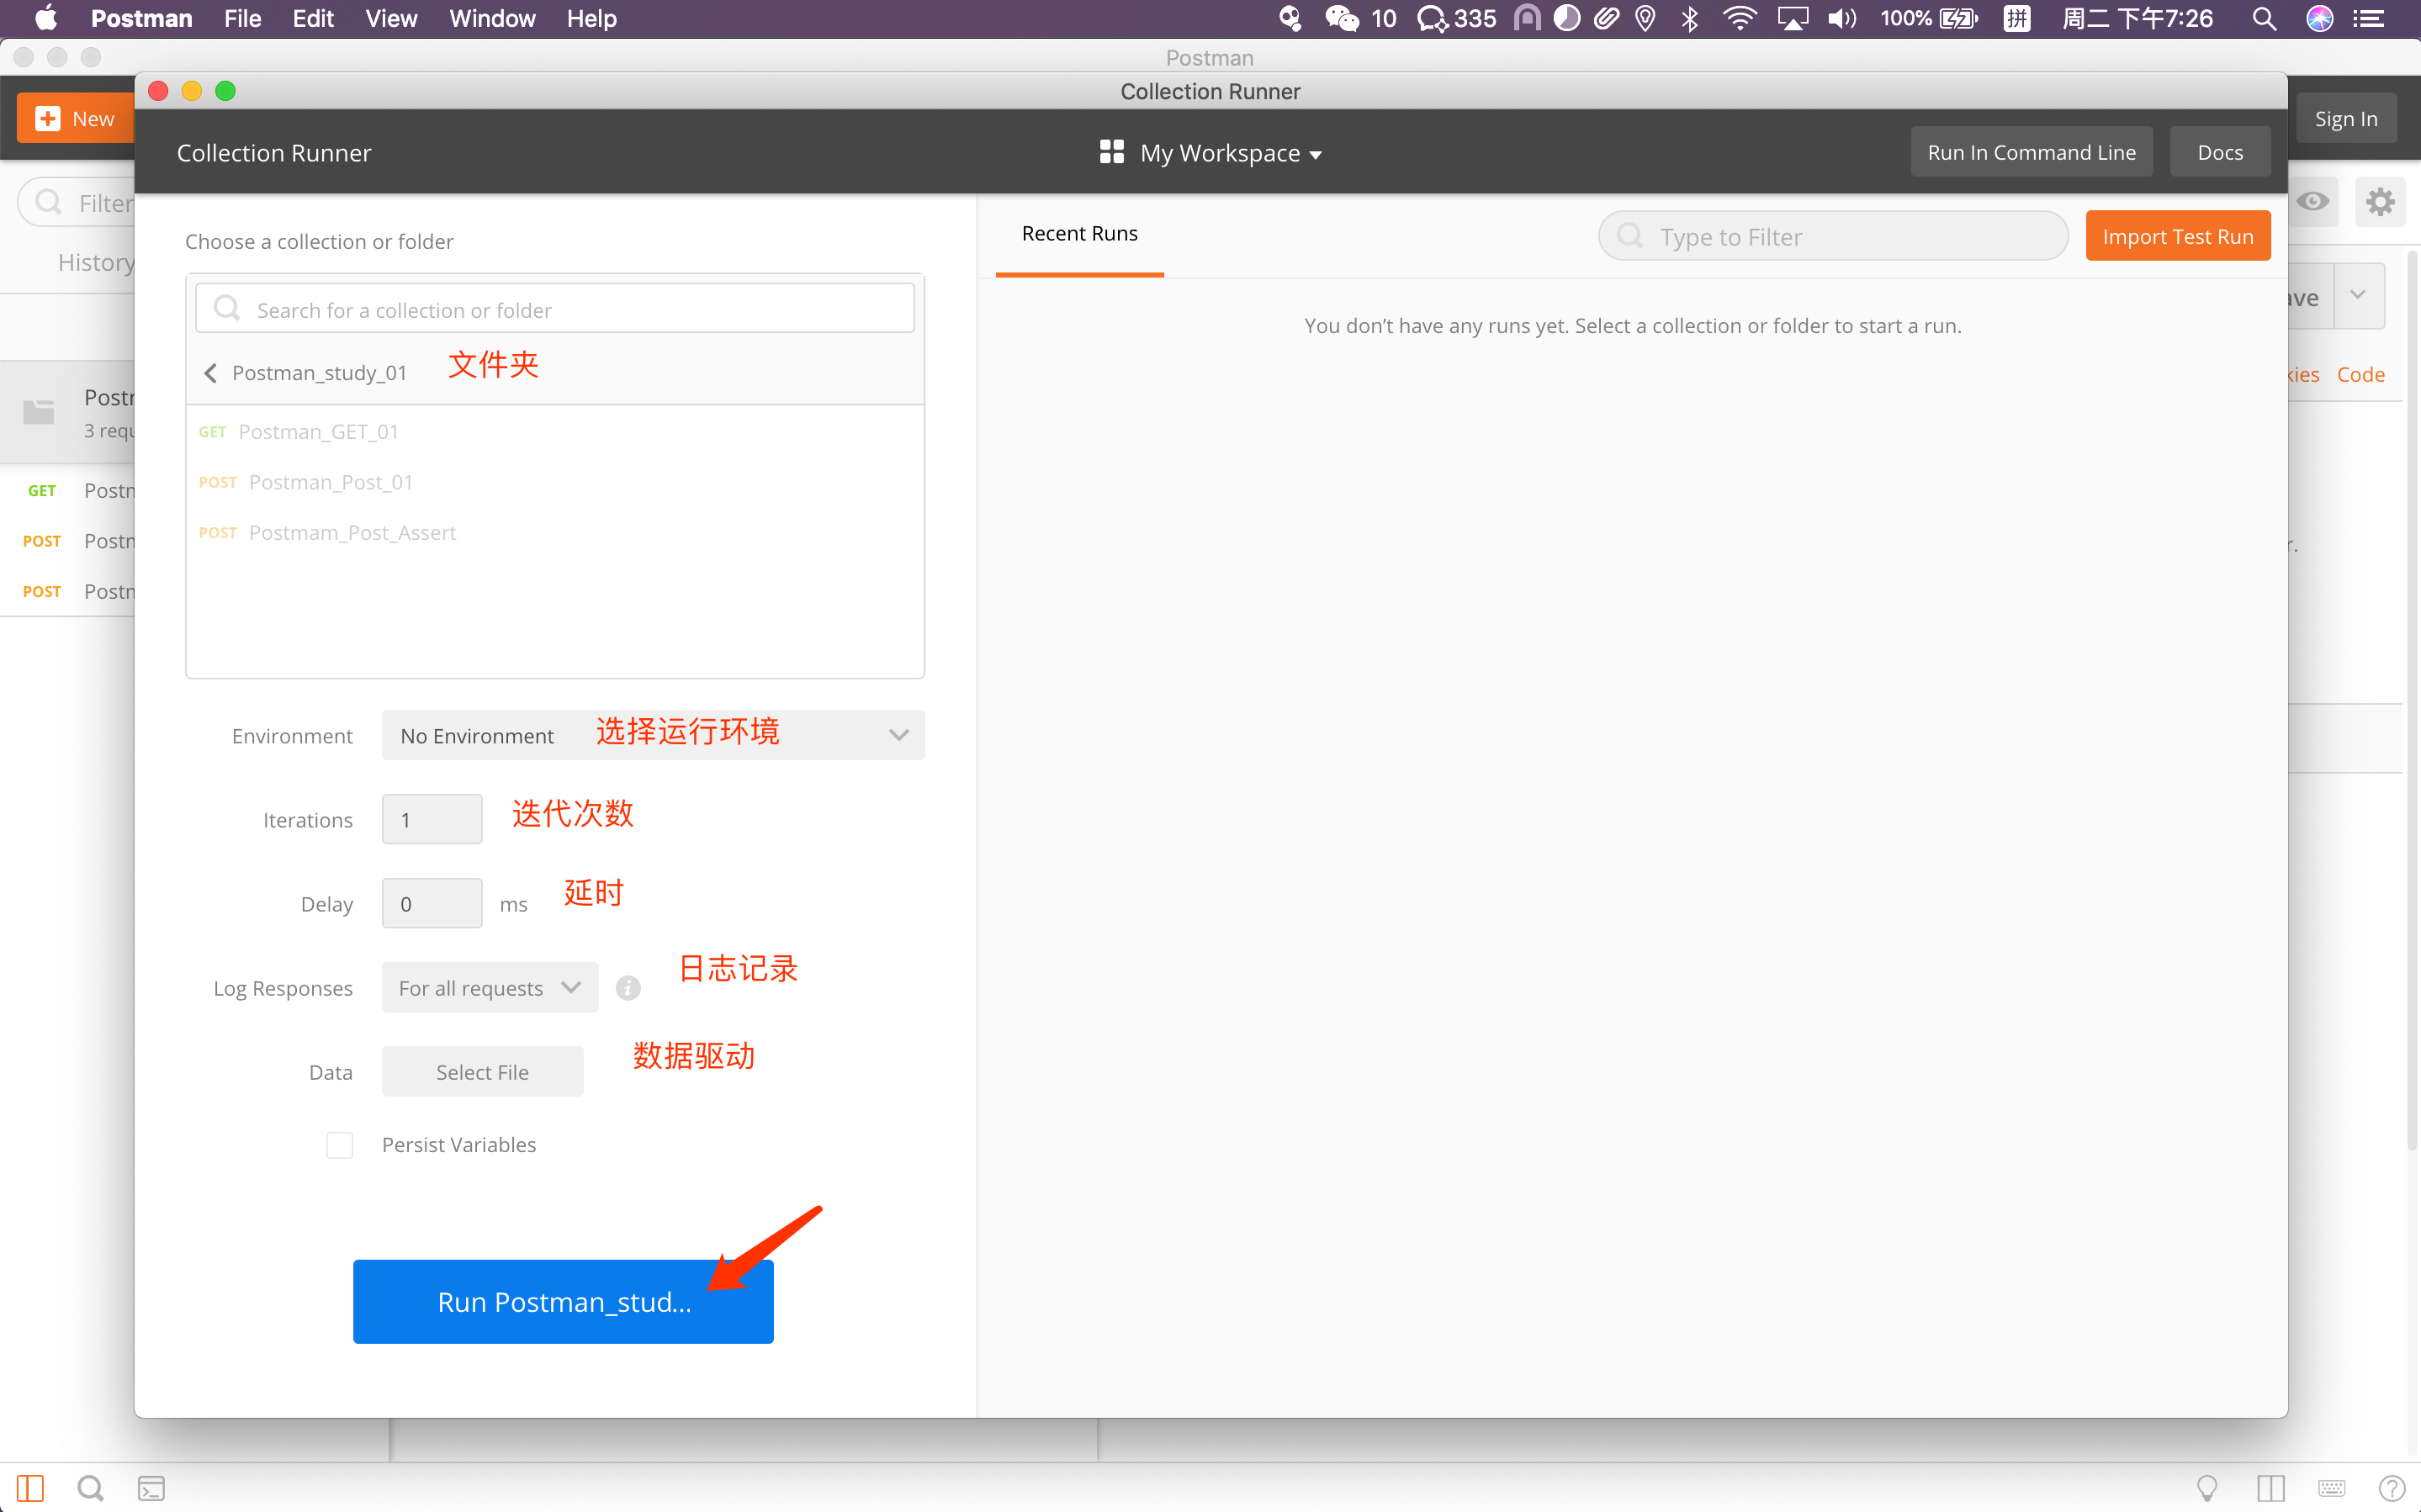Viewport: 2421px width, 1512px height.
Task: Click the Filter field in the Postman sidebar
Action: click(77, 202)
